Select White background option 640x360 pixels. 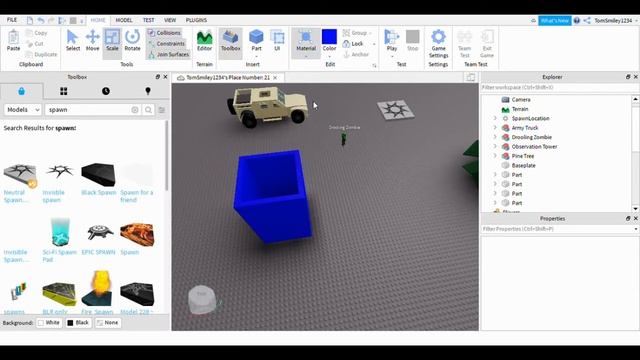click(x=49, y=322)
